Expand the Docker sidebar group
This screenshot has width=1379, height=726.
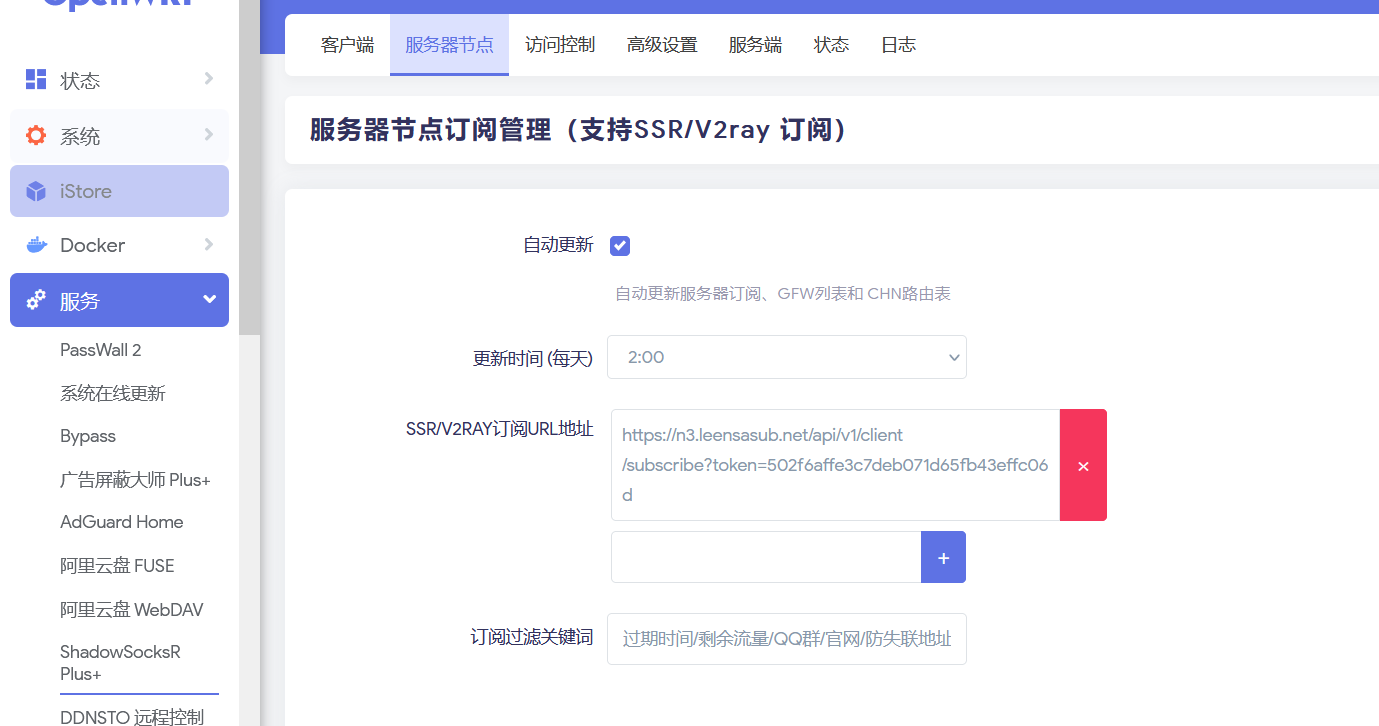pos(208,244)
